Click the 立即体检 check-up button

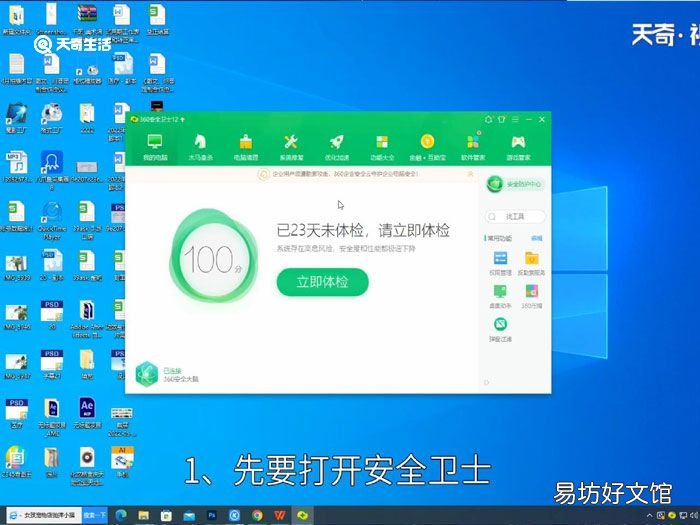pyautogui.click(x=323, y=282)
